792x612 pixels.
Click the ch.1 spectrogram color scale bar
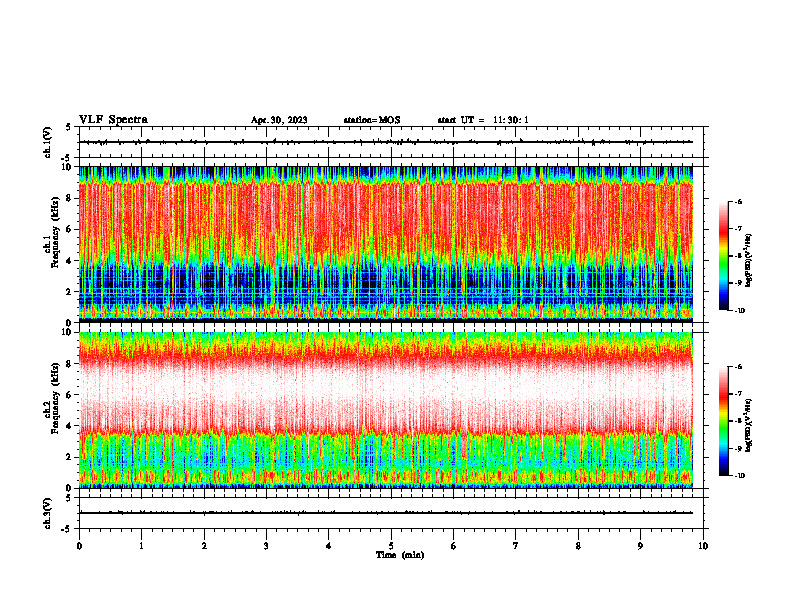click(x=724, y=256)
